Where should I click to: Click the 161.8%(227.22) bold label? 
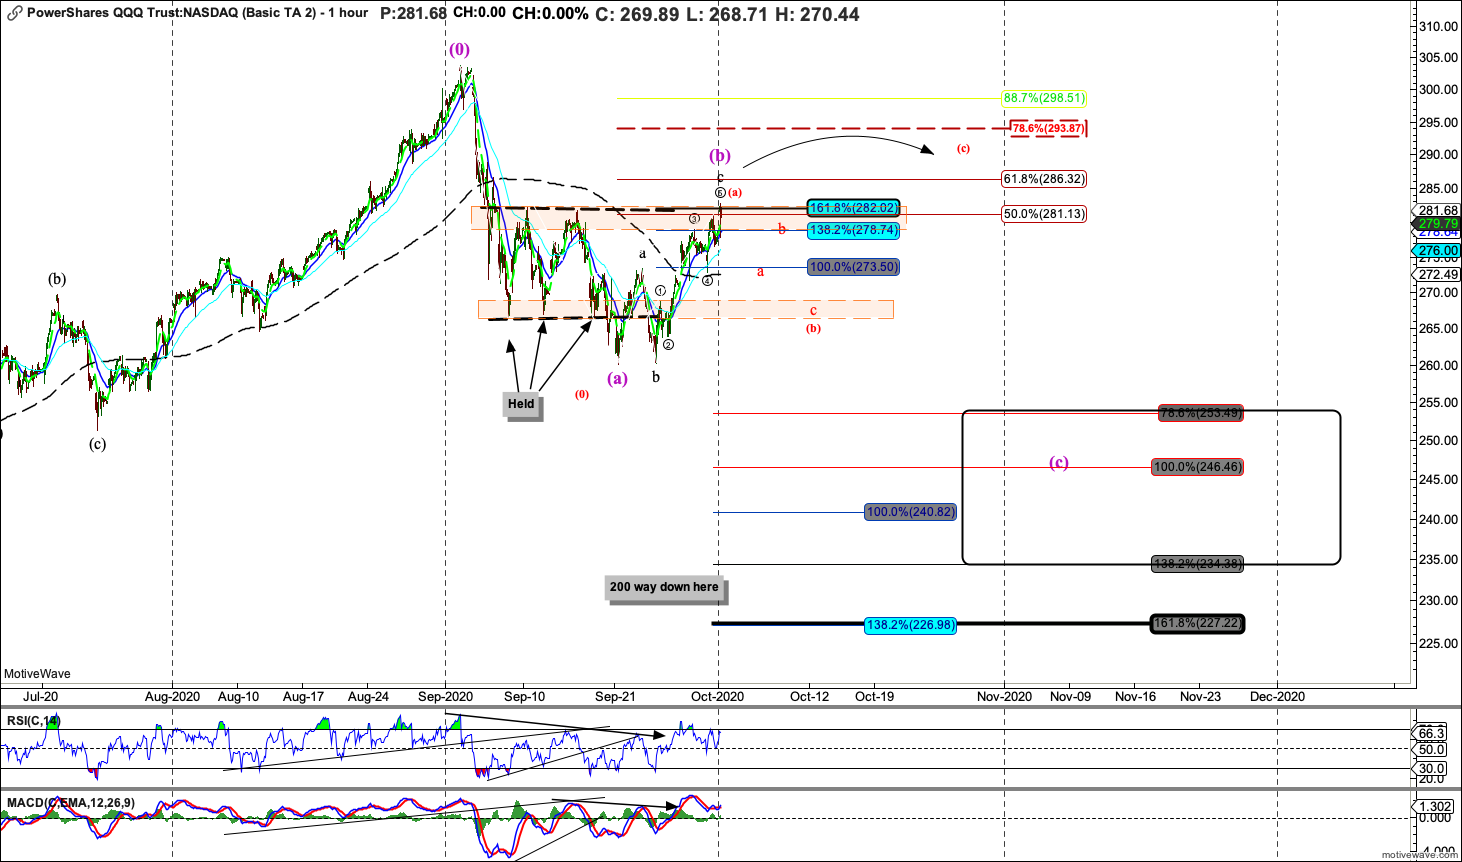click(1198, 623)
